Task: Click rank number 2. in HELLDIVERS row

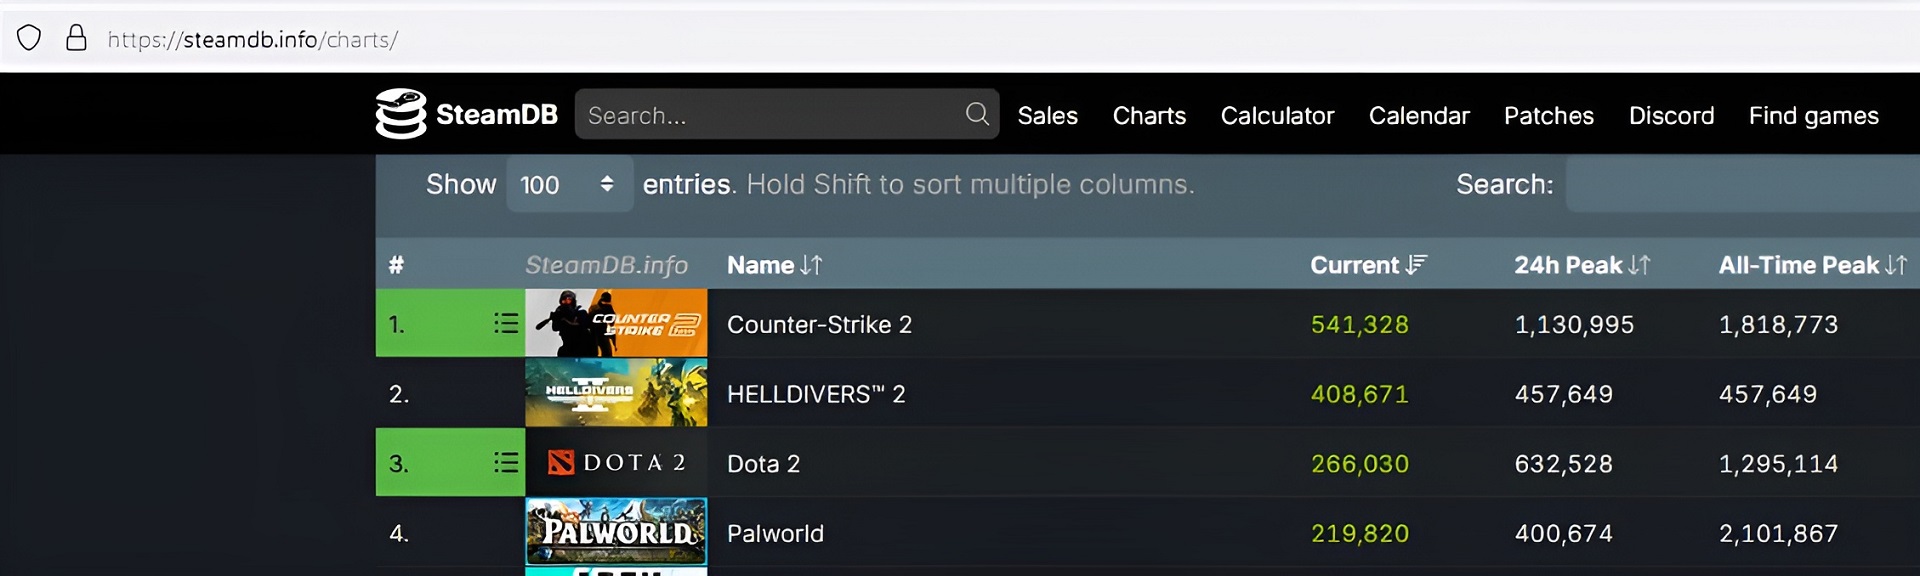Action: click(398, 394)
